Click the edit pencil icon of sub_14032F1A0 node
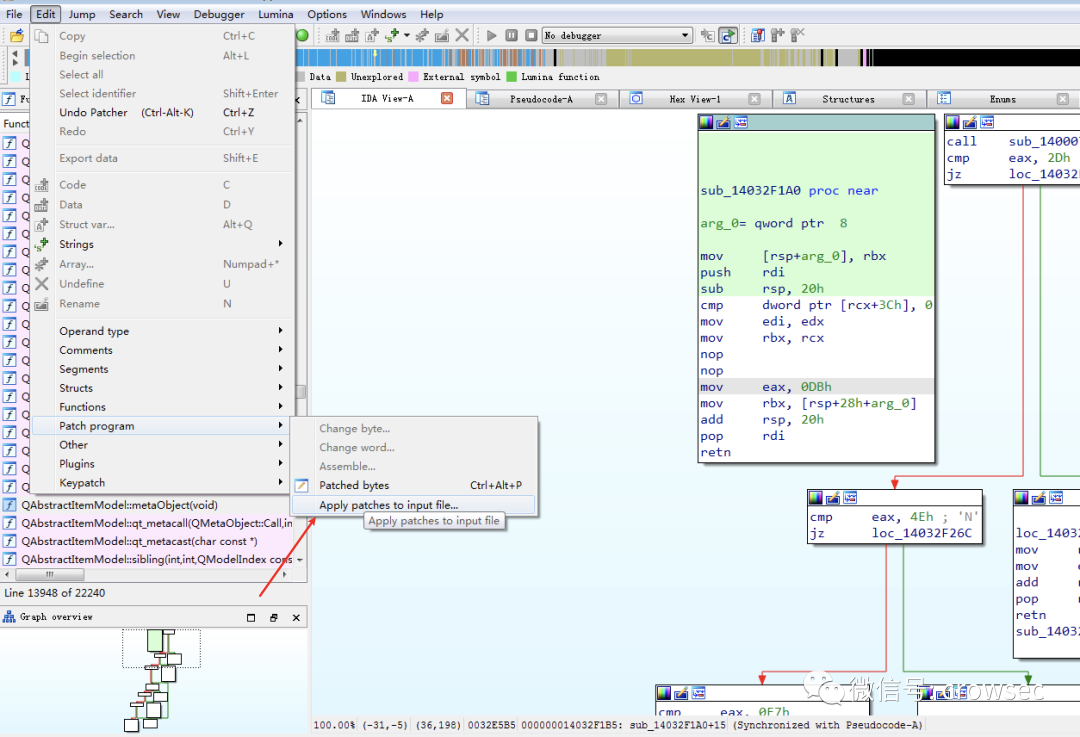This screenshot has height=737, width=1080. 723,123
